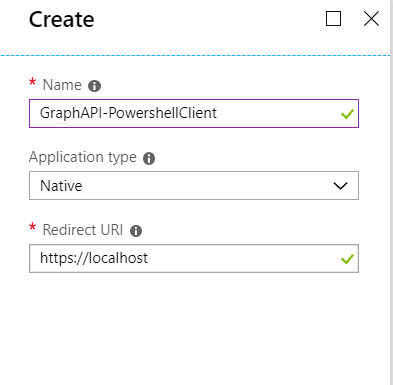Viewport: 393px width, 385px height.
Task: Click the green checkmark in Redirect URI field
Action: pos(347,259)
